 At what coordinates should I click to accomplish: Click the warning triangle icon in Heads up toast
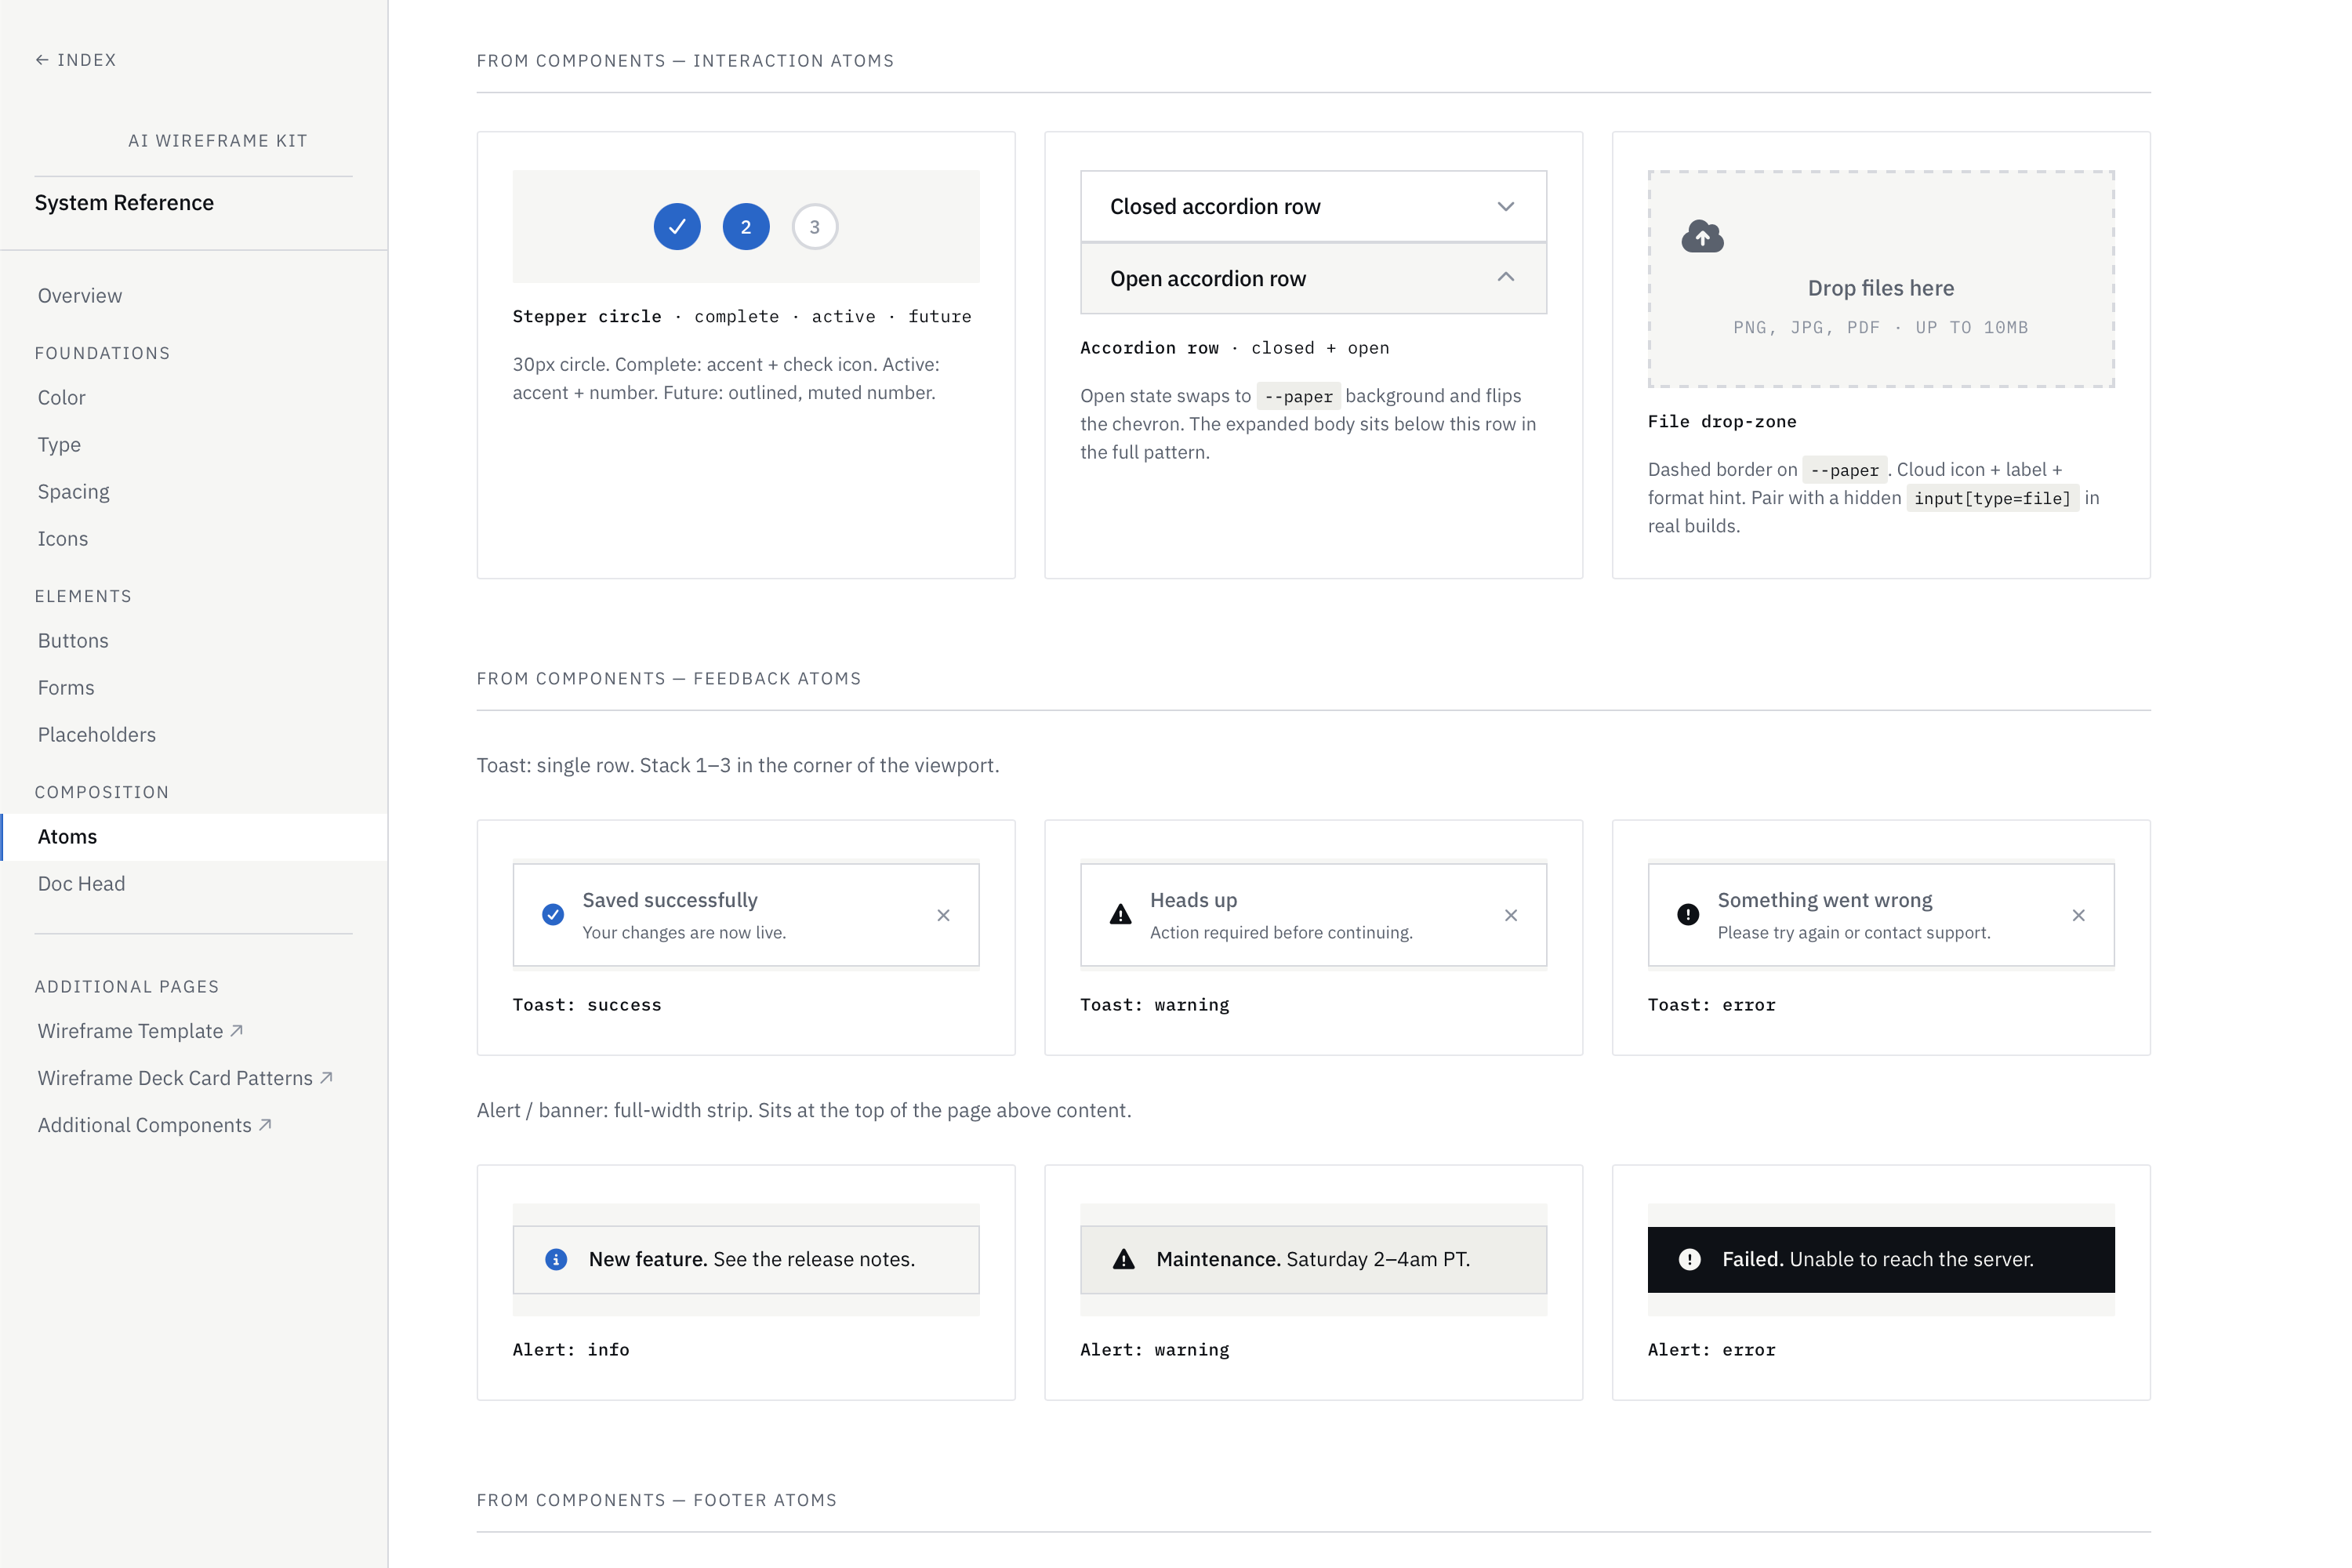click(x=1121, y=915)
